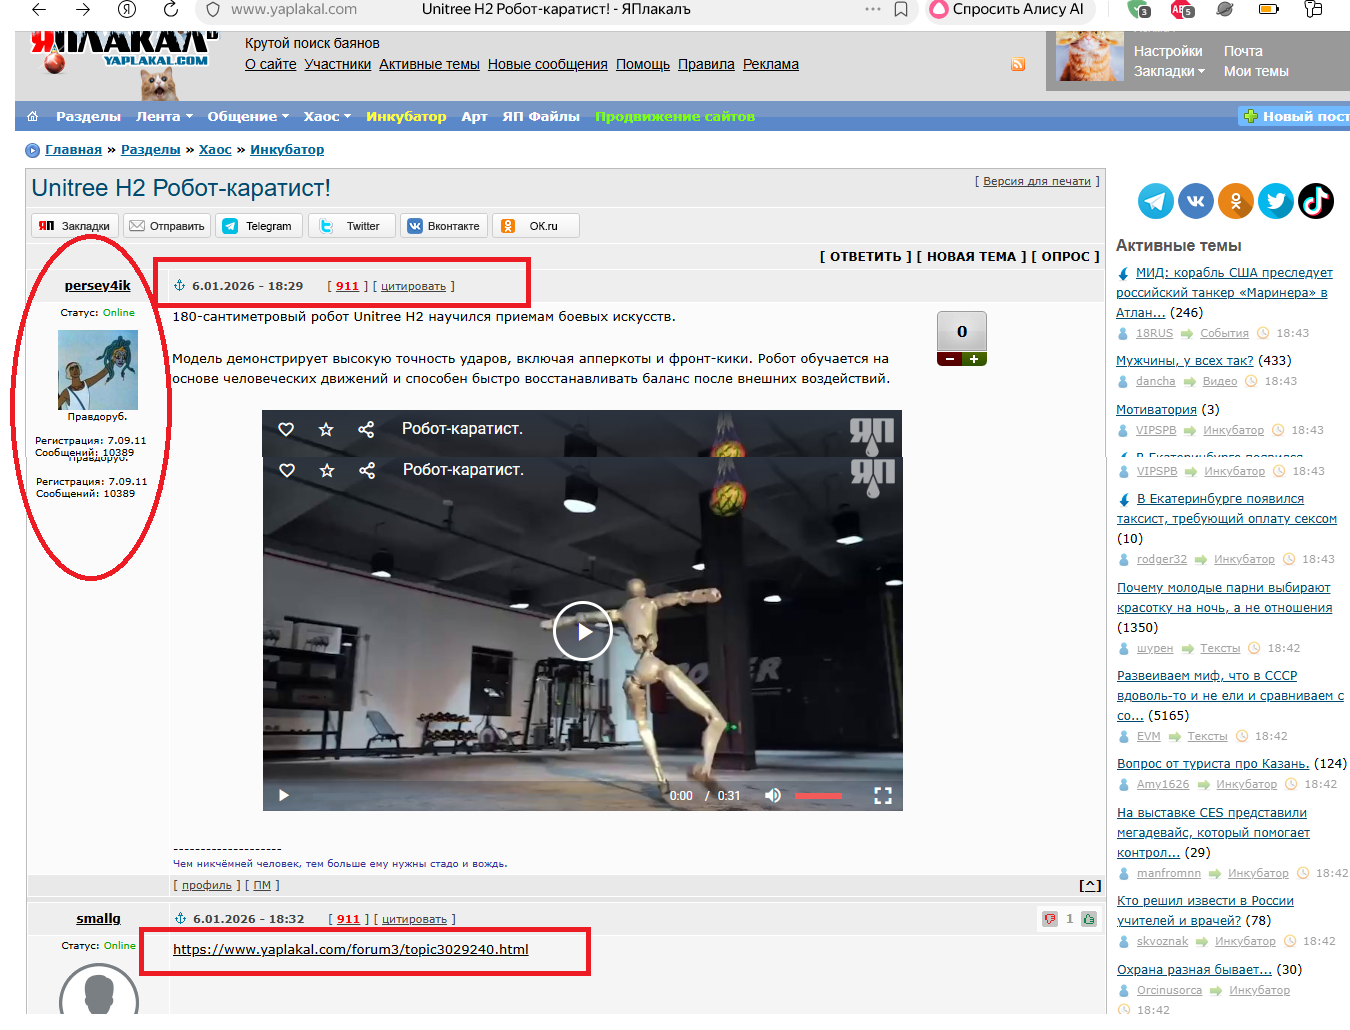The image size is (1350, 1030).
Task: Open Продвижение сайтов menu item
Action: tap(675, 116)
